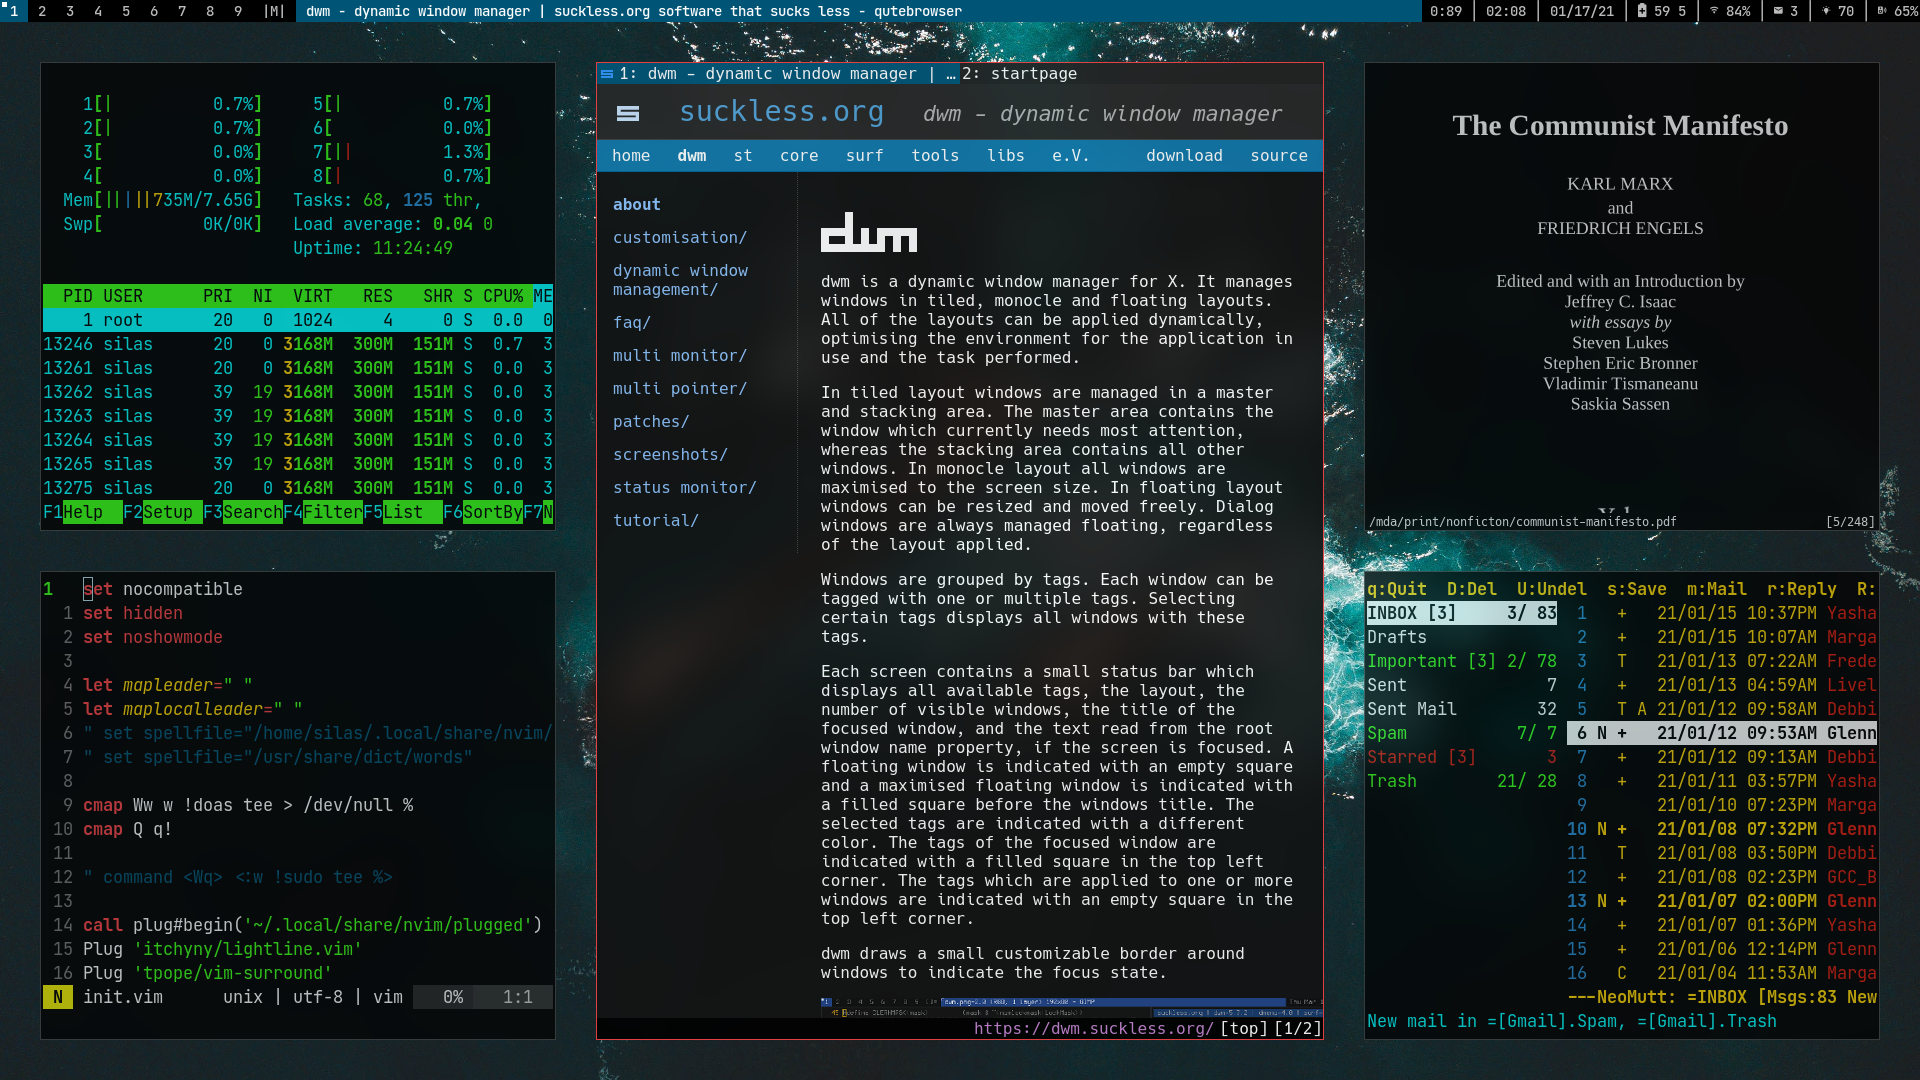
Task: Open the patches/ sidebar section
Action: point(650,421)
